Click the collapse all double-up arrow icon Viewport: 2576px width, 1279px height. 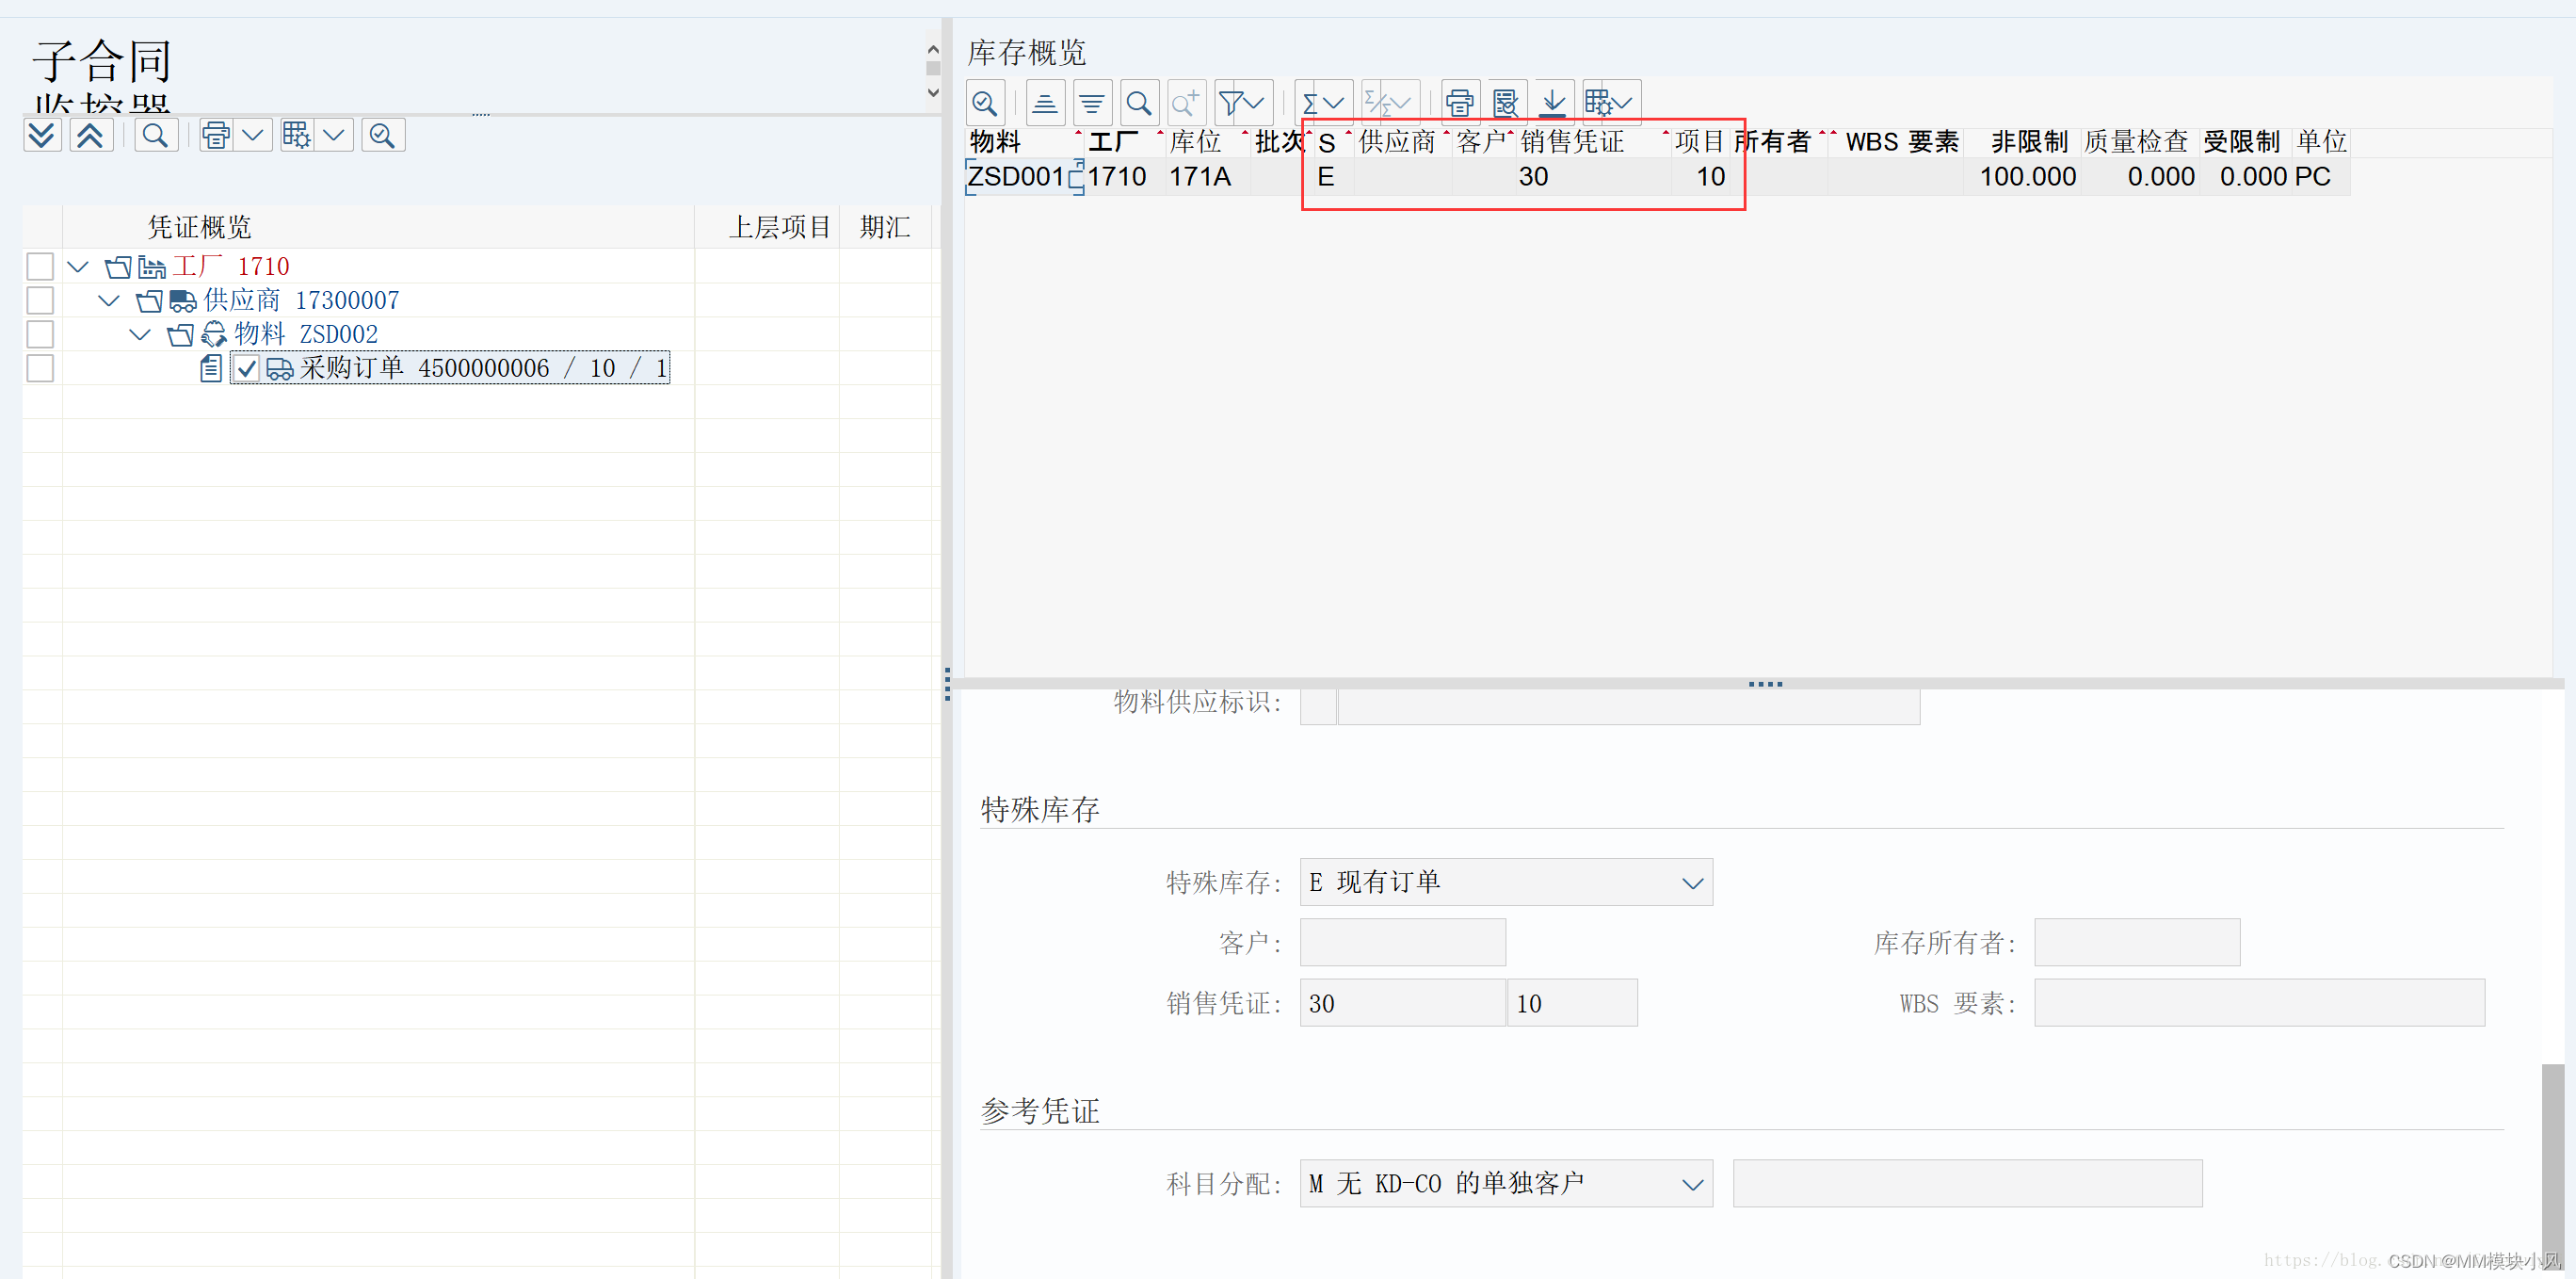click(x=90, y=135)
